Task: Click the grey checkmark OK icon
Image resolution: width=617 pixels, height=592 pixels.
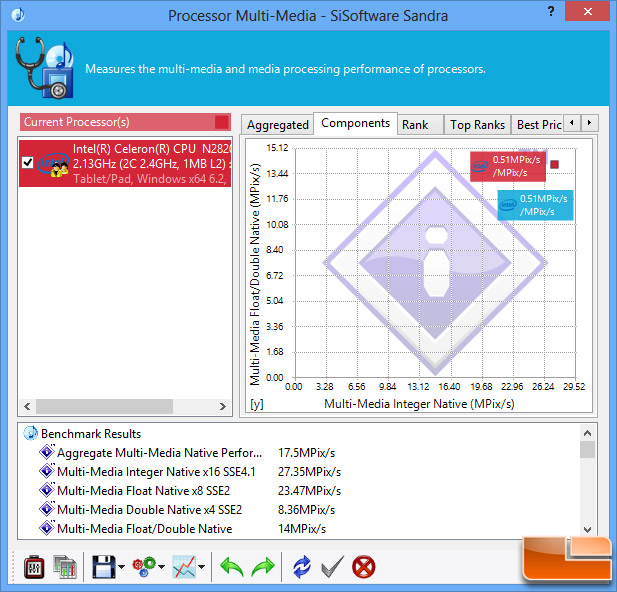Action: point(333,567)
